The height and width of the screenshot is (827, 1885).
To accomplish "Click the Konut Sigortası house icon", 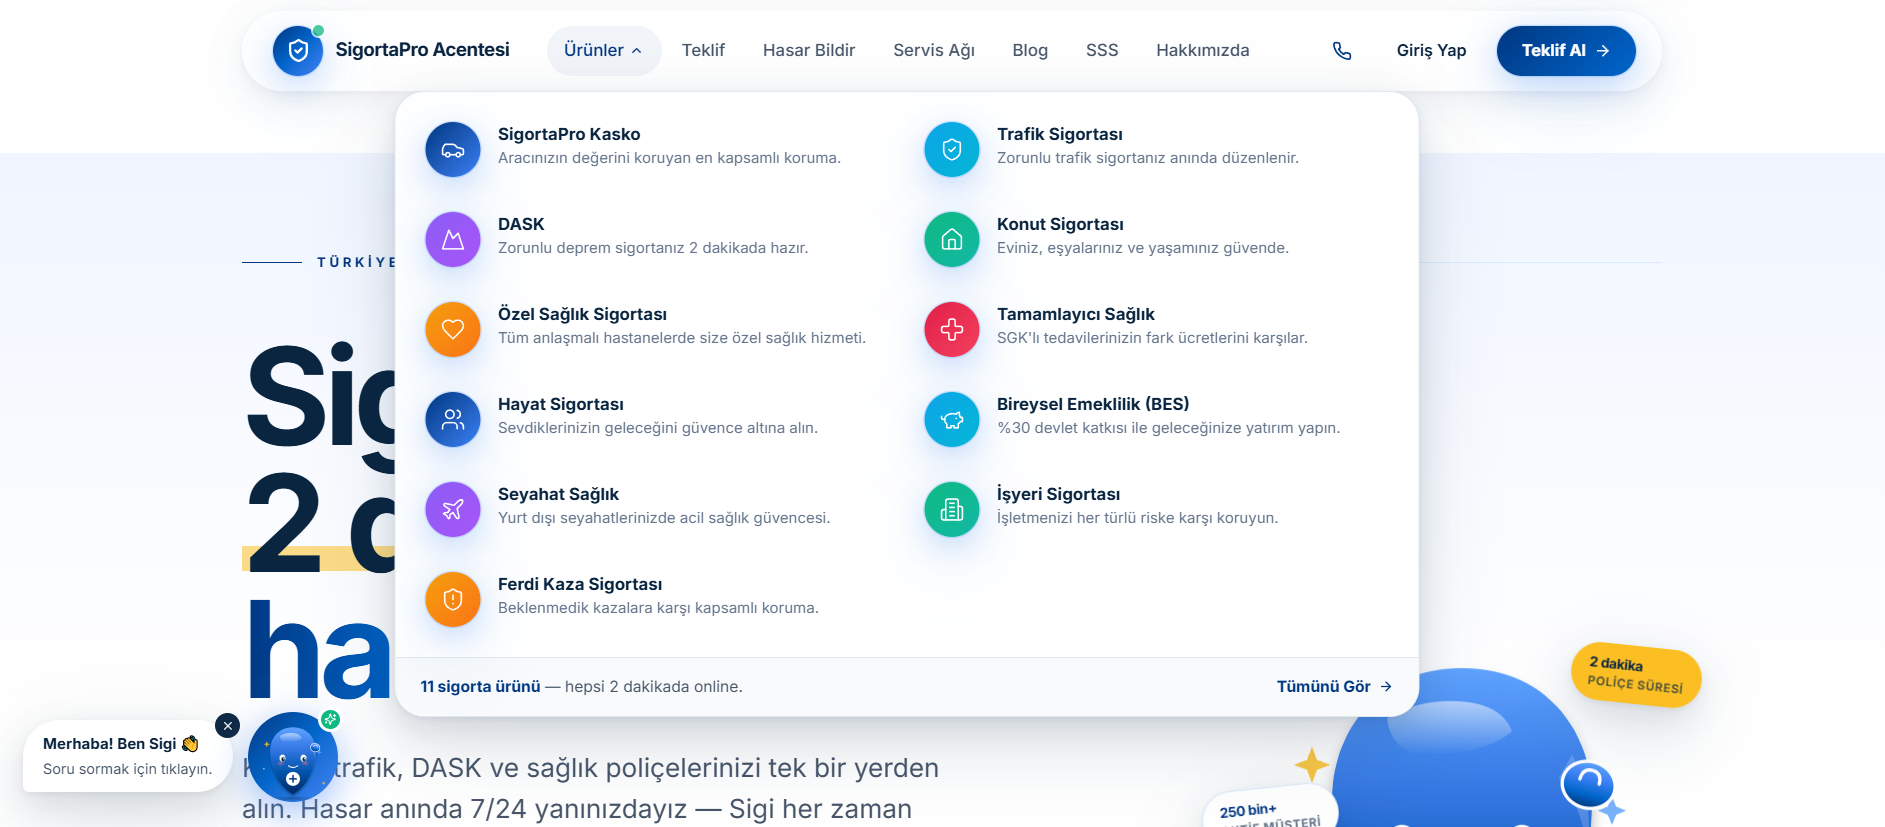I will click(x=952, y=240).
